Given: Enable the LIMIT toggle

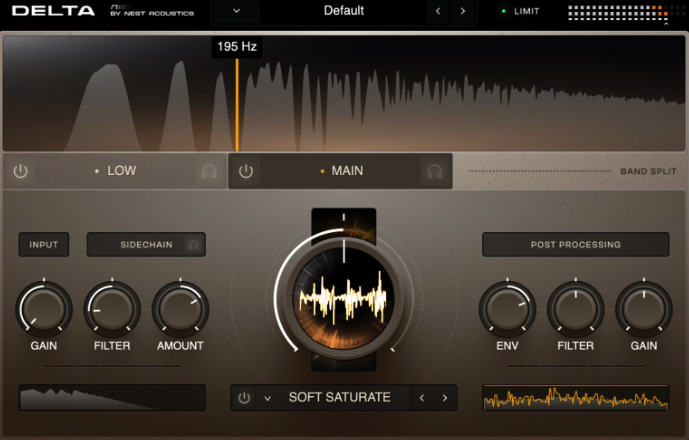Looking at the screenshot, I should [520, 11].
